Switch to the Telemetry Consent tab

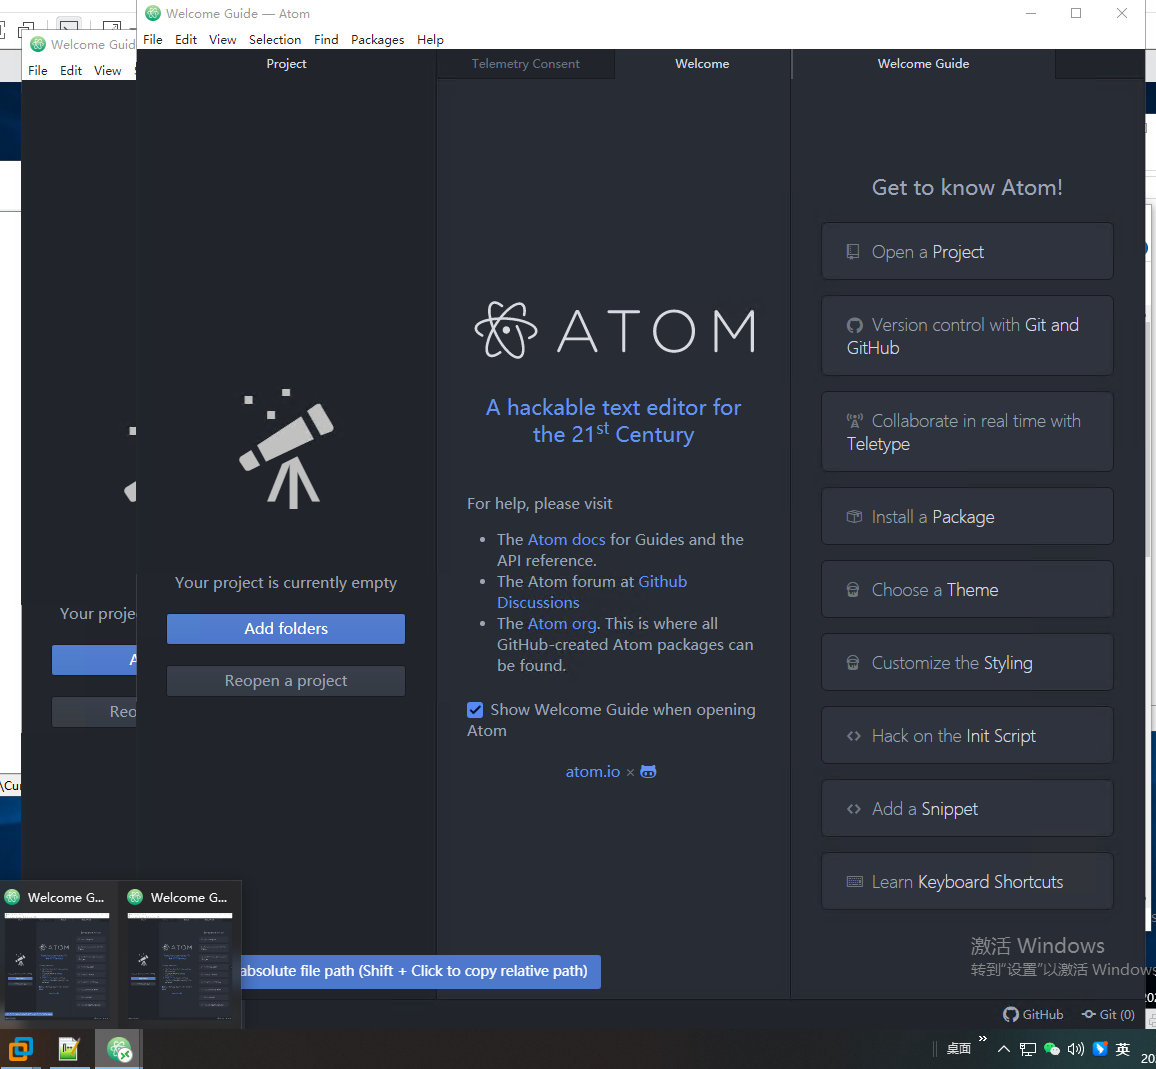[526, 64]
